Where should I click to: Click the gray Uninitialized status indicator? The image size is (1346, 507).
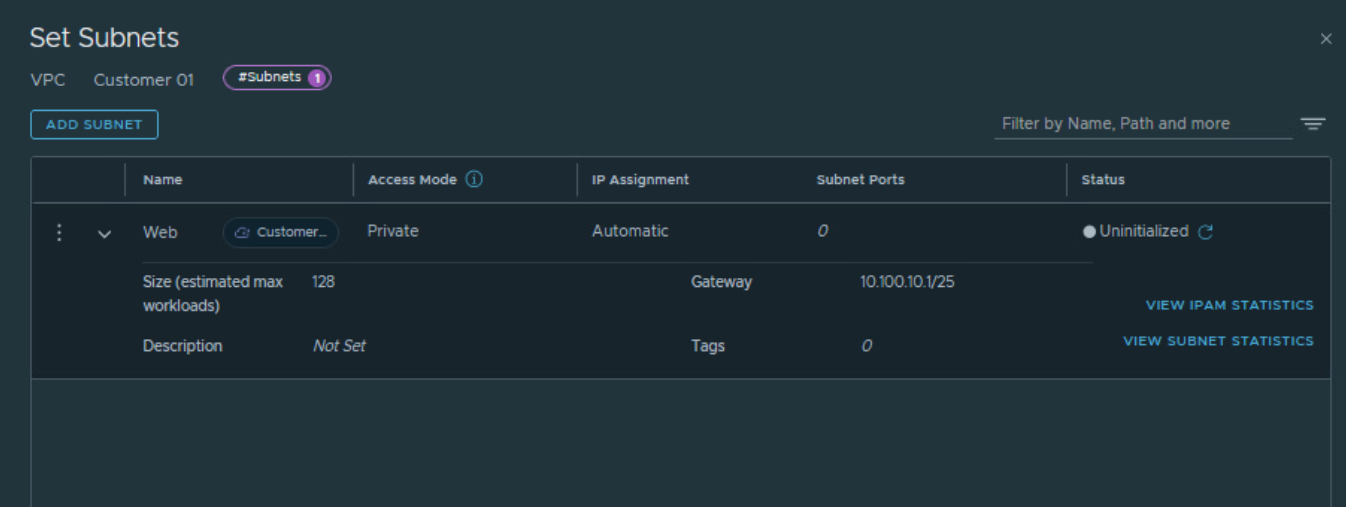(x=1089, y=232)
